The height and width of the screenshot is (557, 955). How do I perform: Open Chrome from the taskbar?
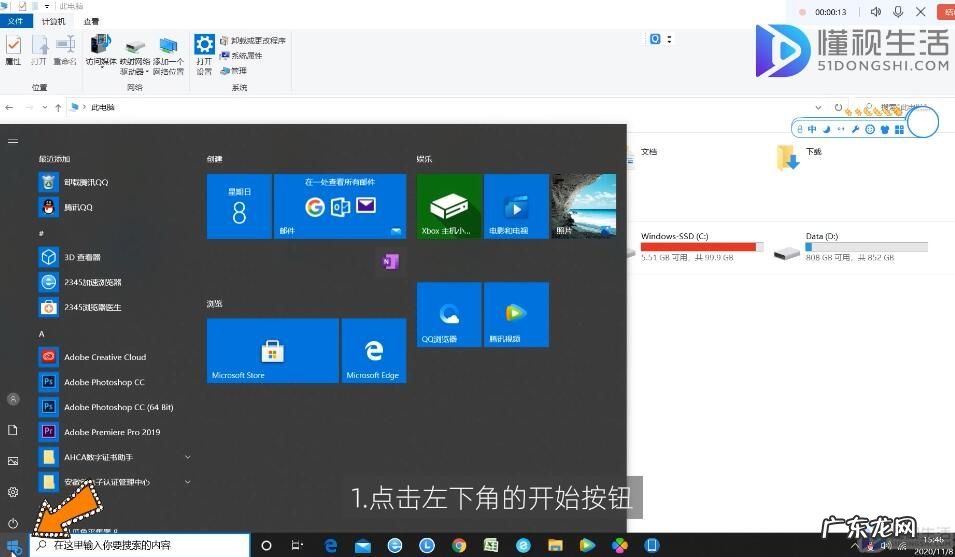pyautogui.click(x=459, y=545)
